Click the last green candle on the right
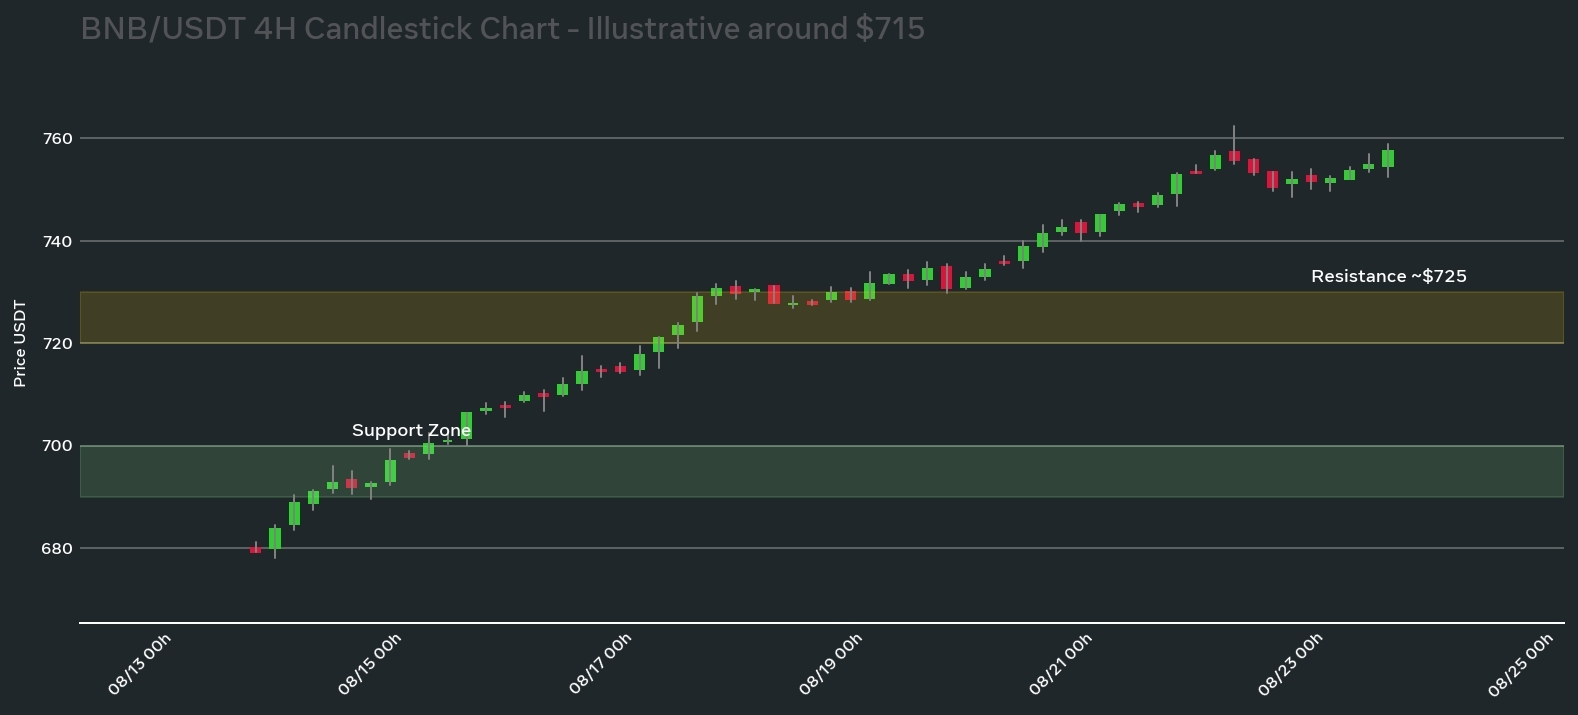 click(x=1388, y=159)
